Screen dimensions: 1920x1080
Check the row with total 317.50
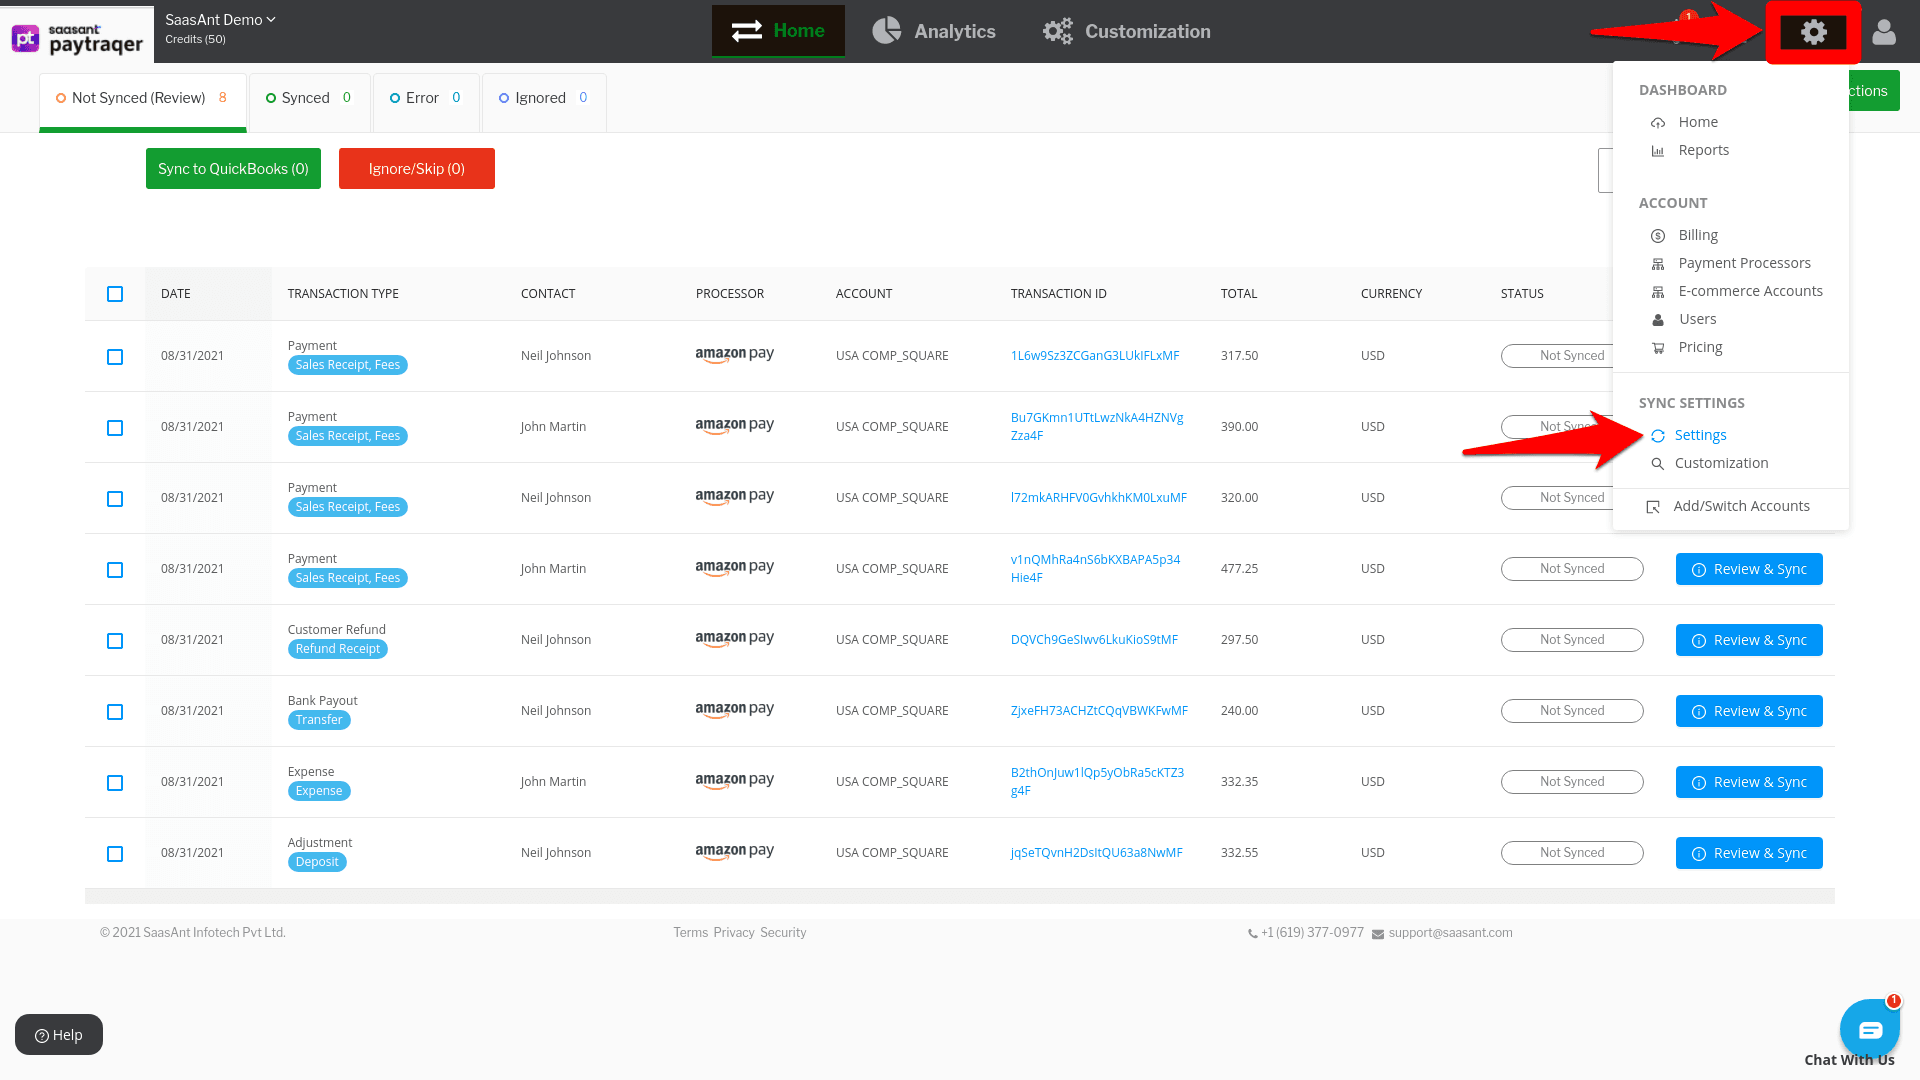coord(115,357)
